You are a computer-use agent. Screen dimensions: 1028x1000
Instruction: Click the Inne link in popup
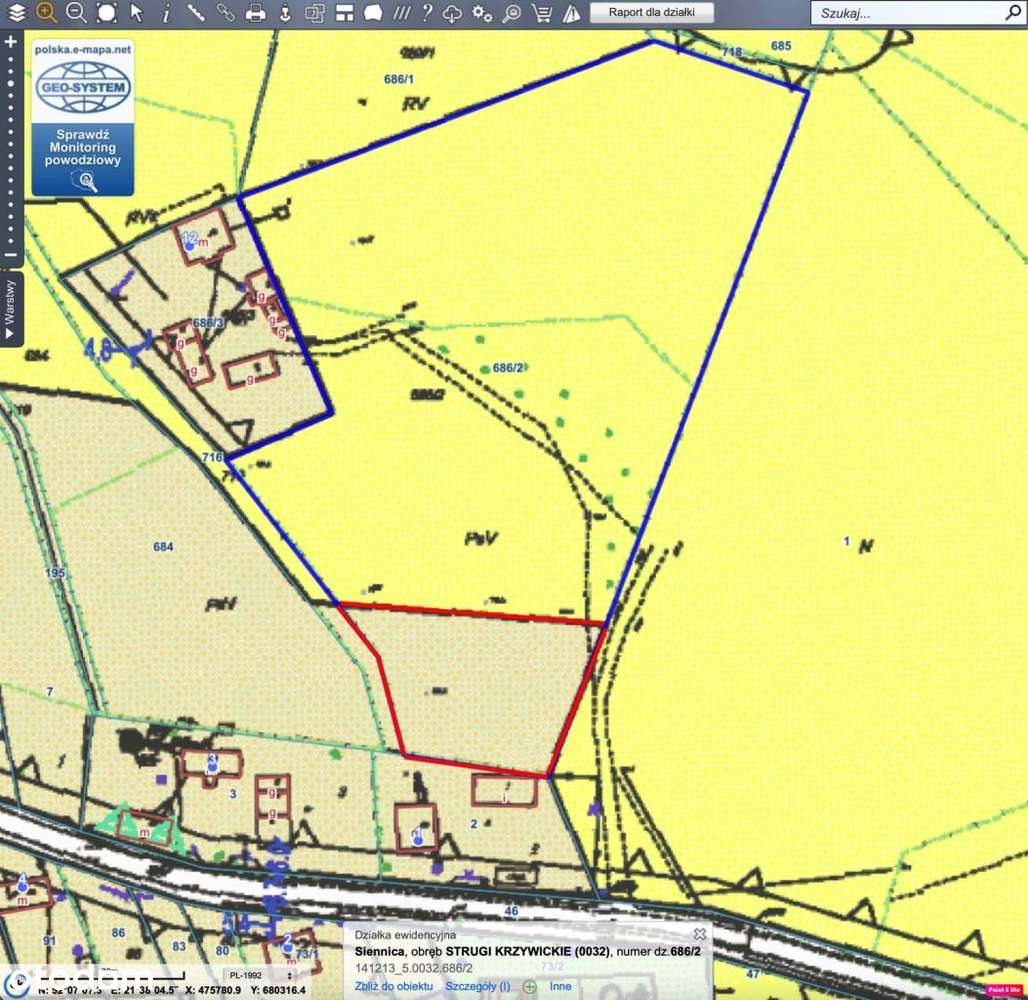(x=561, y=986)
